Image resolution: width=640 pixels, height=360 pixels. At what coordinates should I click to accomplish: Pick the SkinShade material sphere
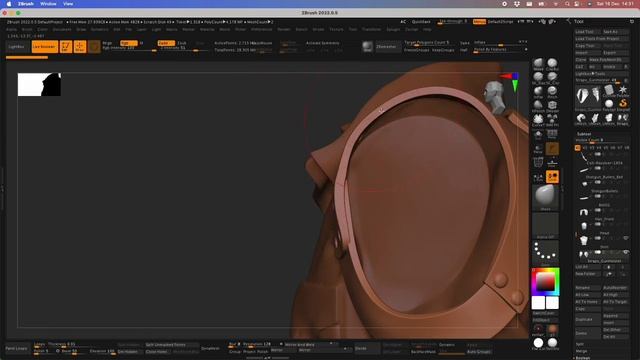pyautogui.click(x=552, y=343)
